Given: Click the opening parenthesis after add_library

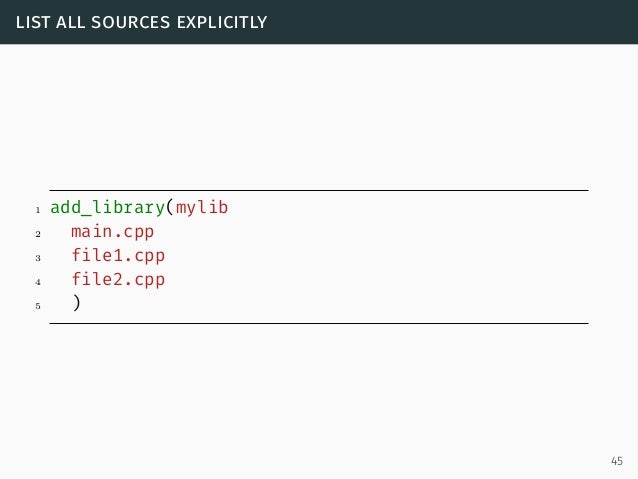Looking at the screenshot, I should (x=170, y=208).
